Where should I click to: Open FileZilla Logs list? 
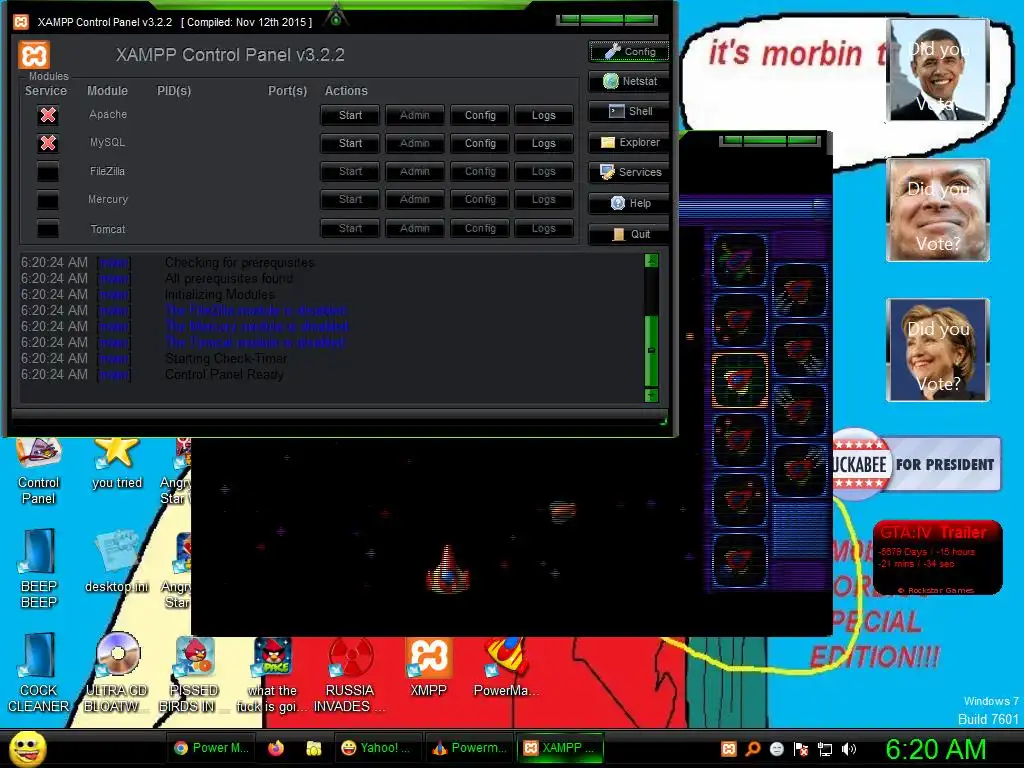pos(543,171)
